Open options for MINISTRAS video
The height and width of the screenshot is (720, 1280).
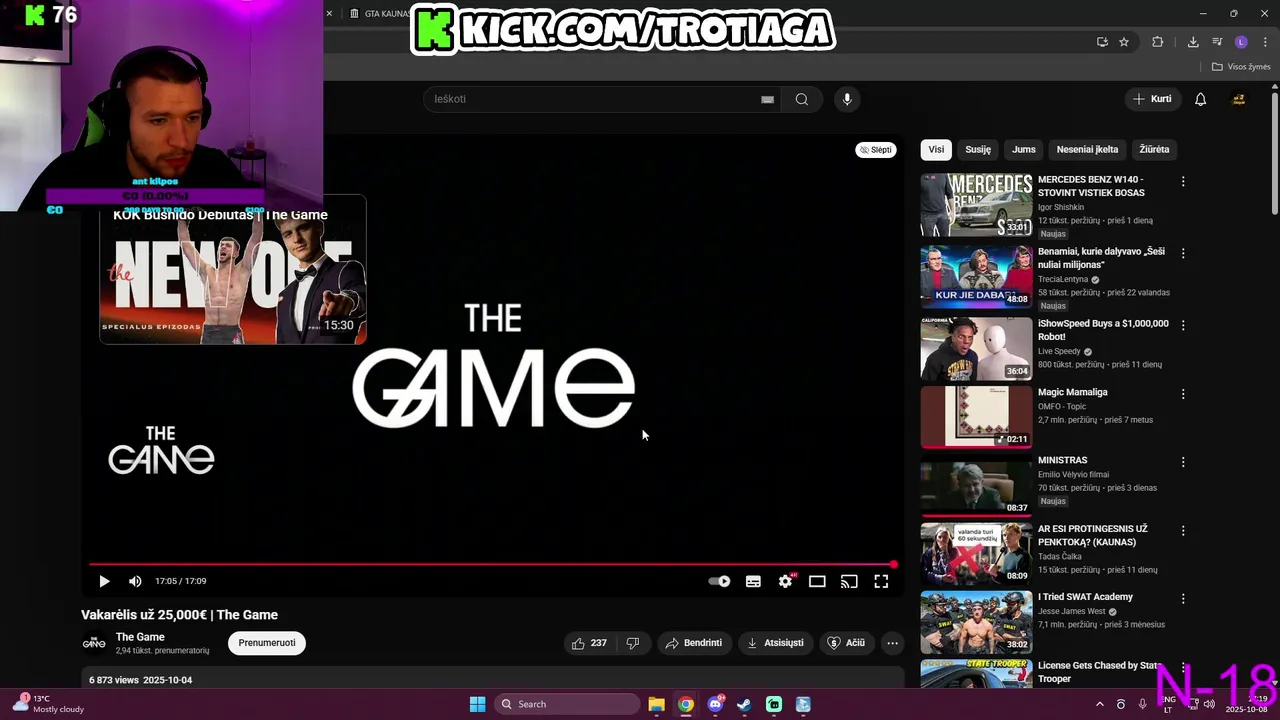(x=1183, y=462)
